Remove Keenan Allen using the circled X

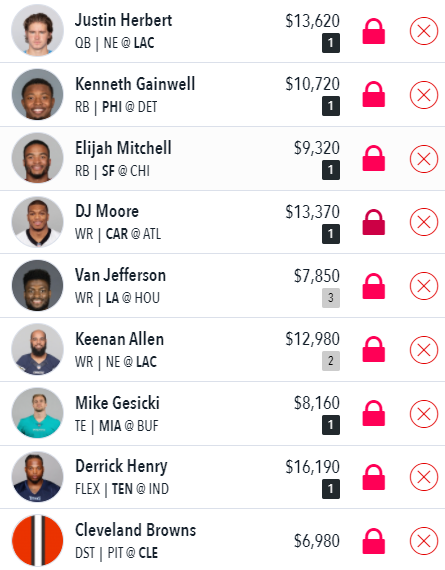tap(424, 350)
